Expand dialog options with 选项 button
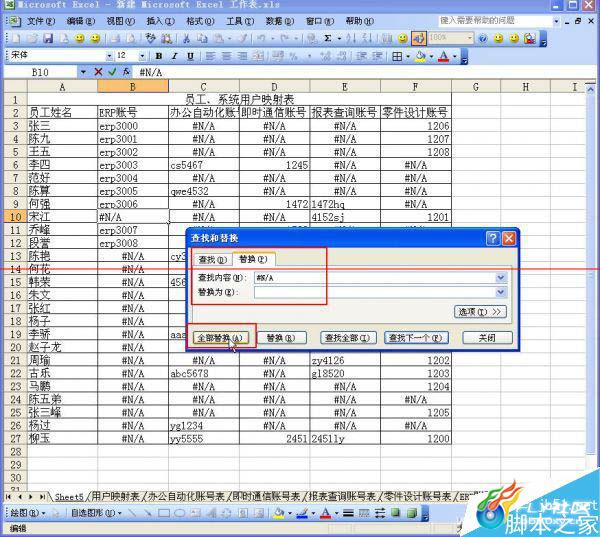 [x=480, y=312]
